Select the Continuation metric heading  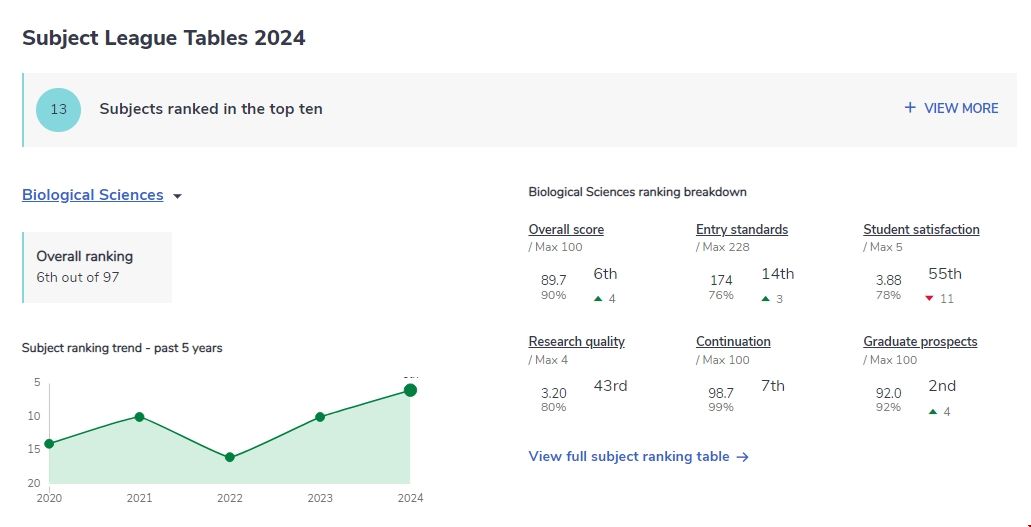tap(733, 341)
